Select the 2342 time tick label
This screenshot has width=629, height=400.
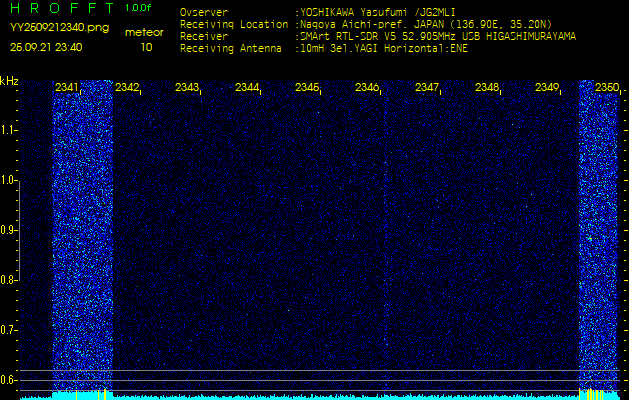click(x=127, y=88)
